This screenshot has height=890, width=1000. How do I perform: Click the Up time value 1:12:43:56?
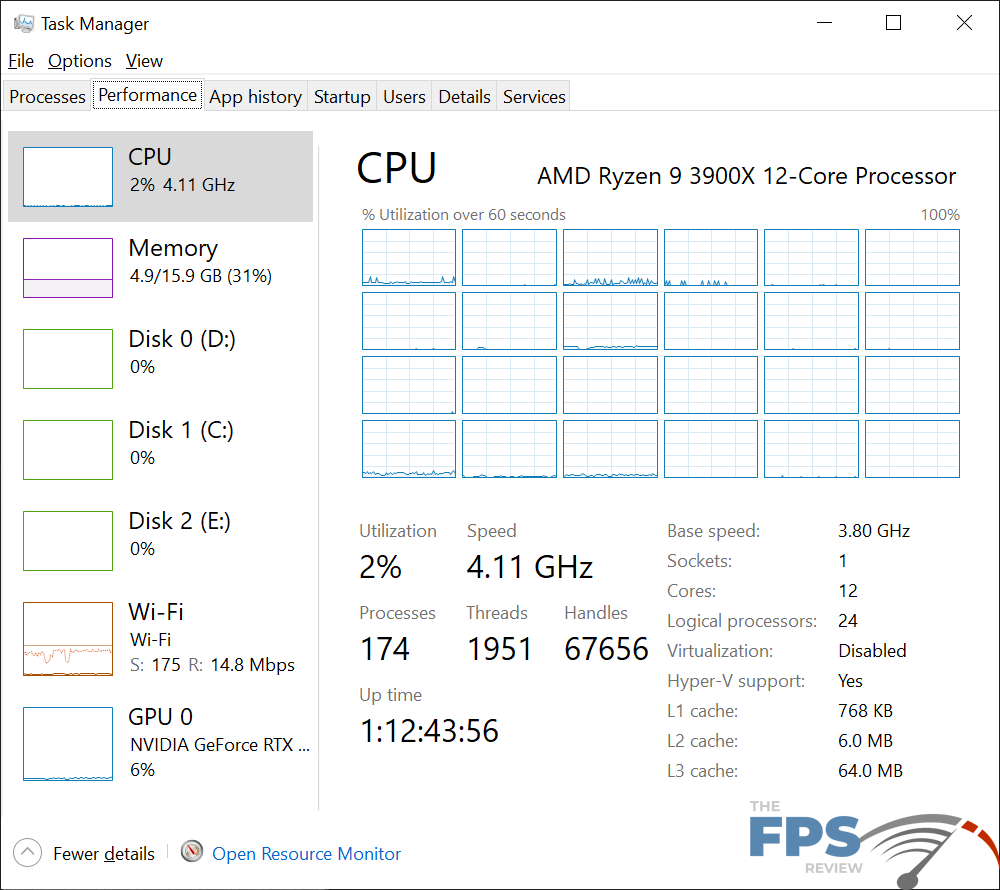[x=429, y=731]
